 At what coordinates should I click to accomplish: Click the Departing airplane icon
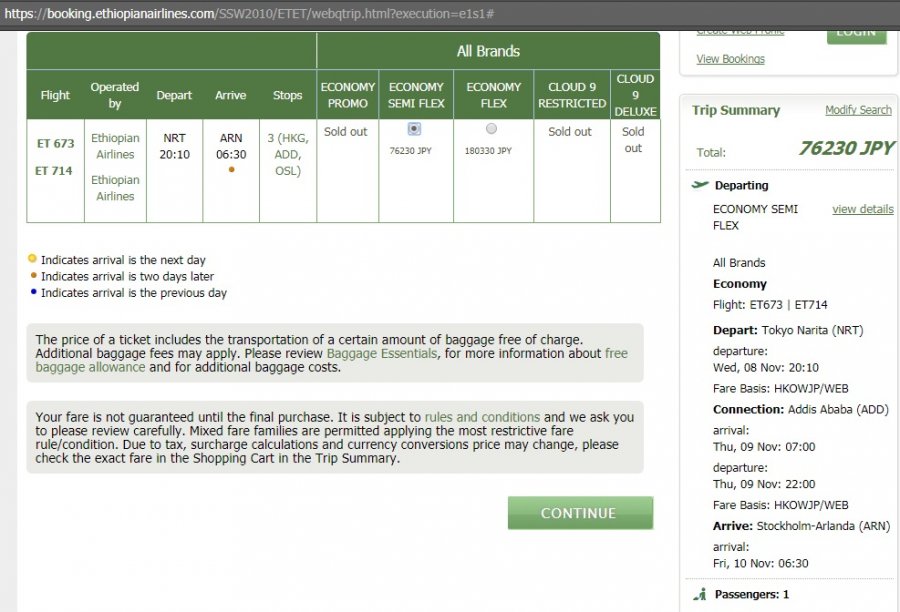pos(699,185)
